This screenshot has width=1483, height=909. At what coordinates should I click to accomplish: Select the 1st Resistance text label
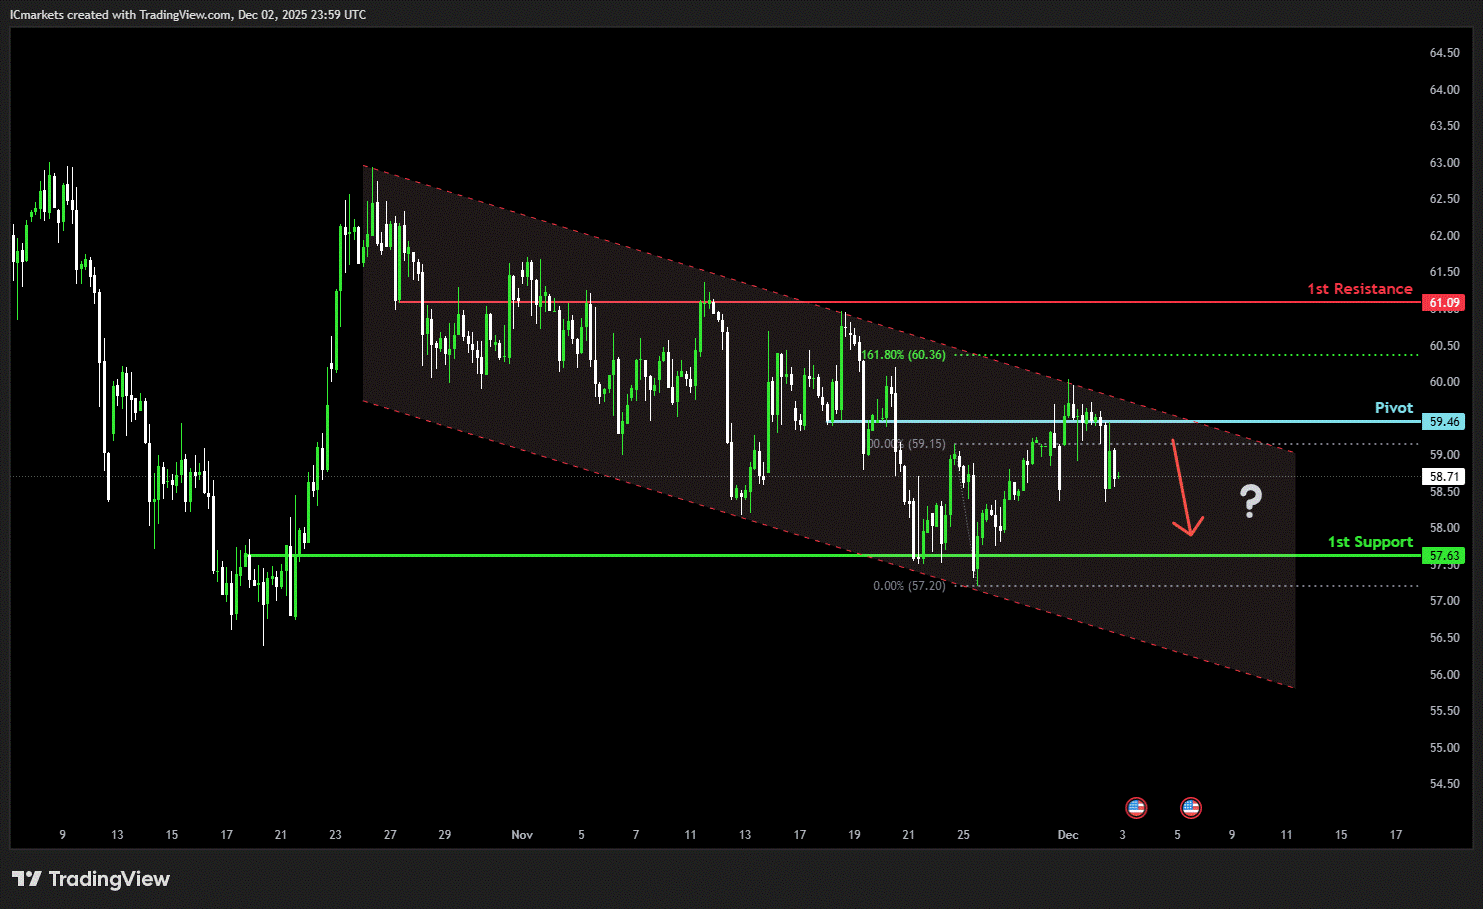click(1359, 289)
